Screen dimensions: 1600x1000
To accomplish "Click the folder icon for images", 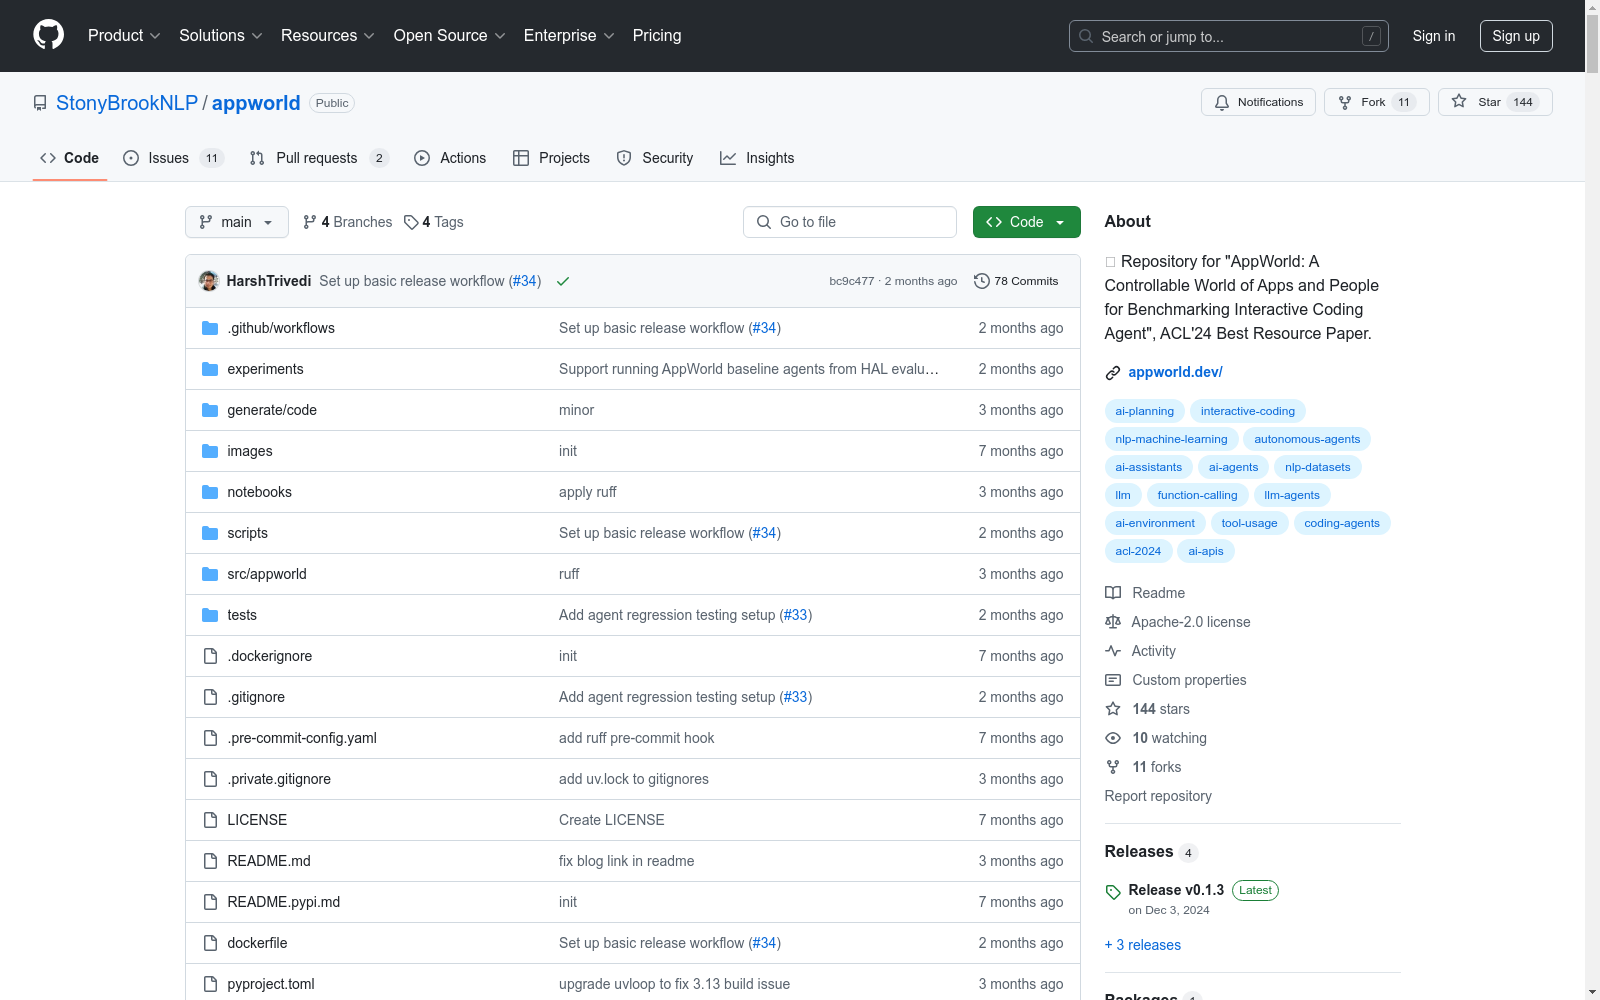I will [x=210, y=451].
